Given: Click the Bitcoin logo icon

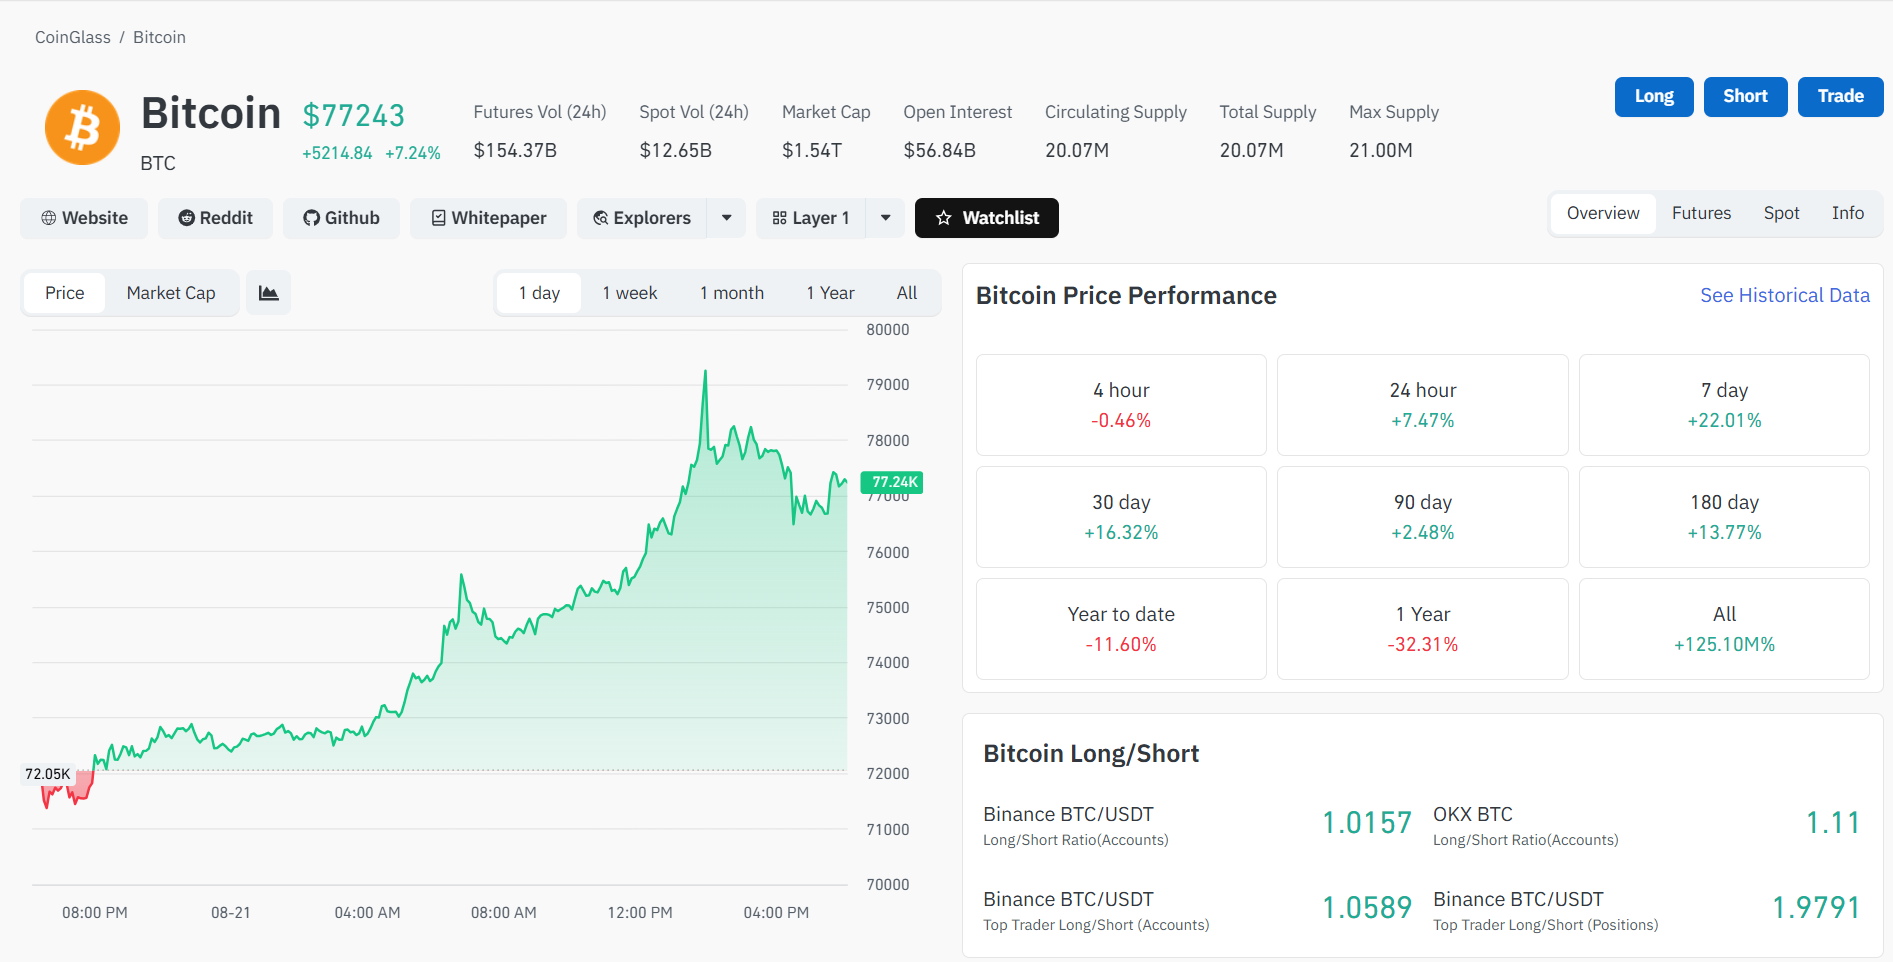Looking at the screenshot, I should coord(82,128).
